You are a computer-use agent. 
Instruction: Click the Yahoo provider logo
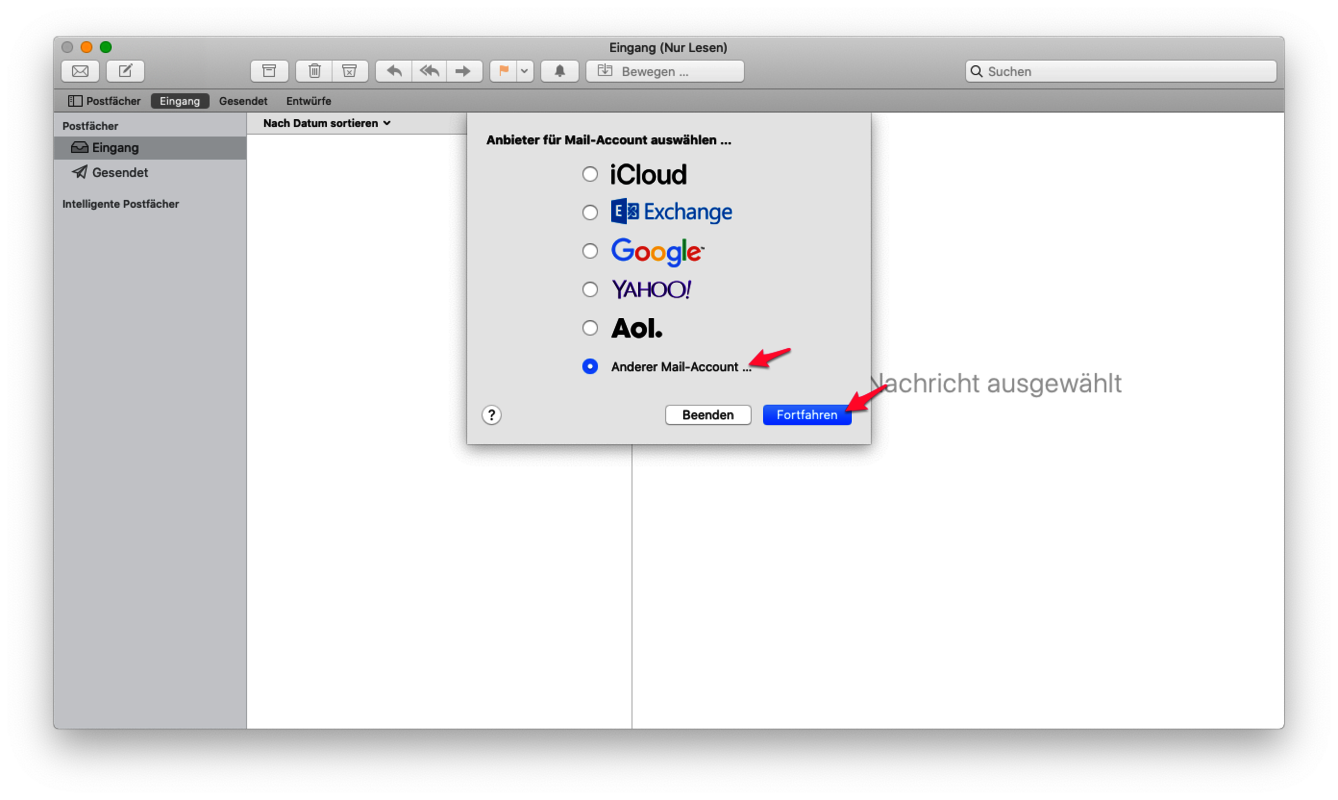[651, 289]
